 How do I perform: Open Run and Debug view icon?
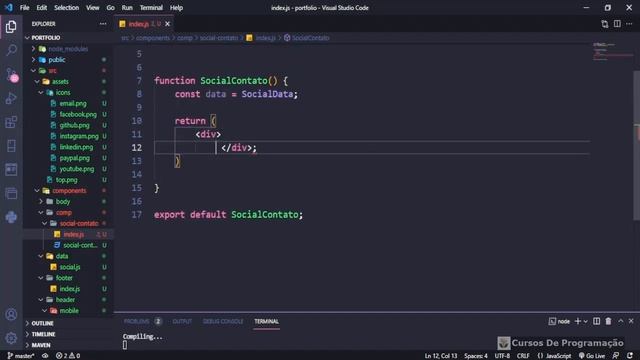click(11, 98)
